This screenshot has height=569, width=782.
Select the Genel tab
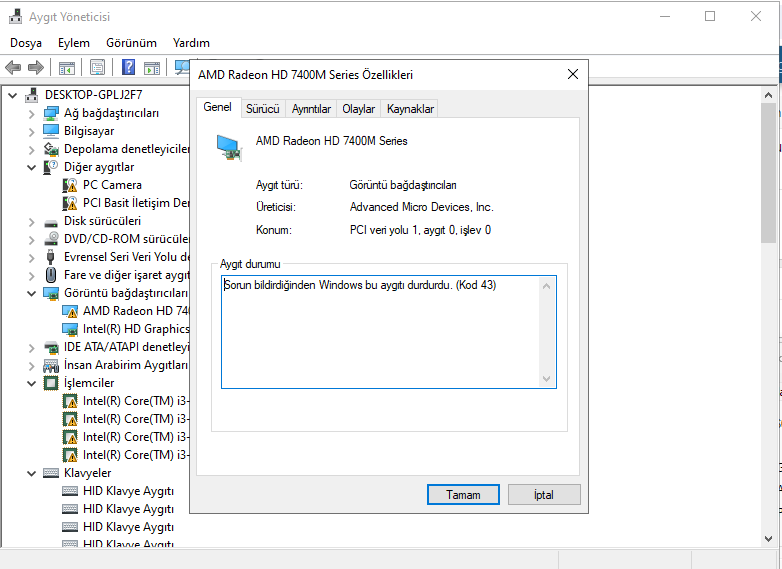217,107
